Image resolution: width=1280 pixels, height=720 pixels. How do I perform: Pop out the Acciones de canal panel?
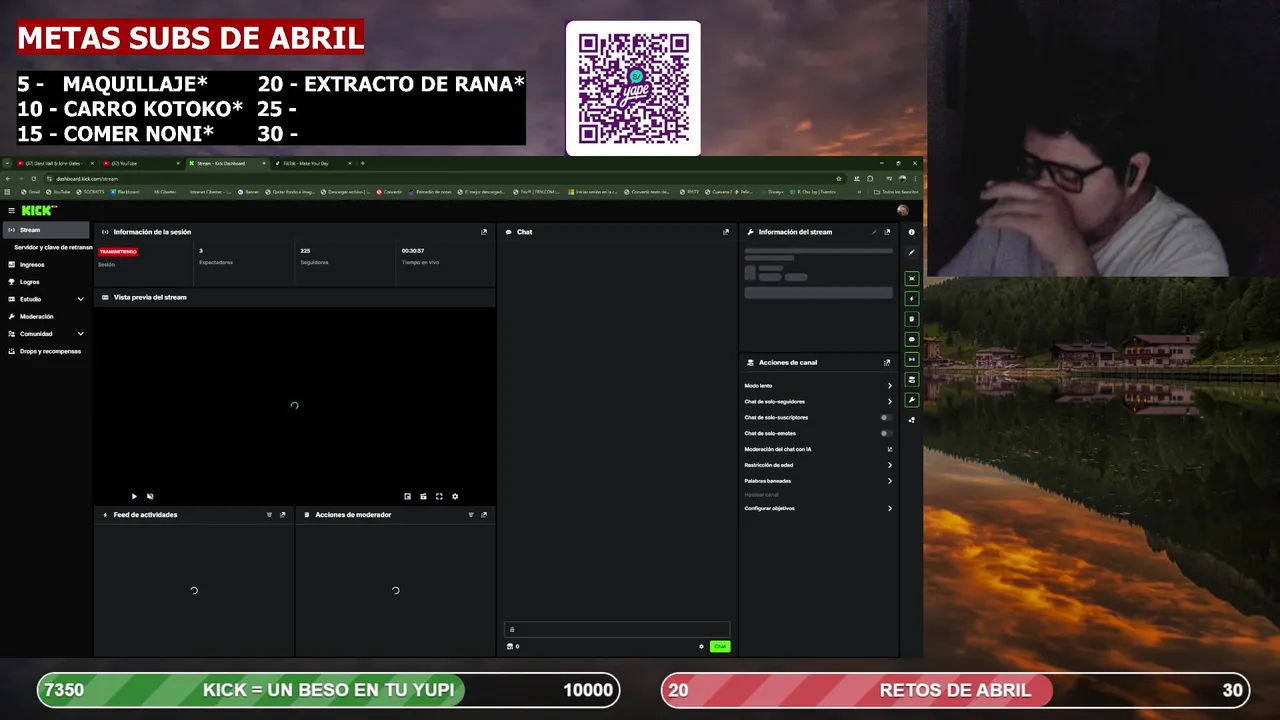coord(887,362)
